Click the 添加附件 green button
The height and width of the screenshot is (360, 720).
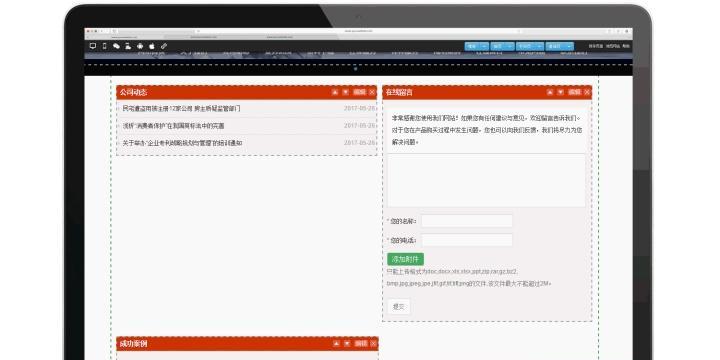405,259
